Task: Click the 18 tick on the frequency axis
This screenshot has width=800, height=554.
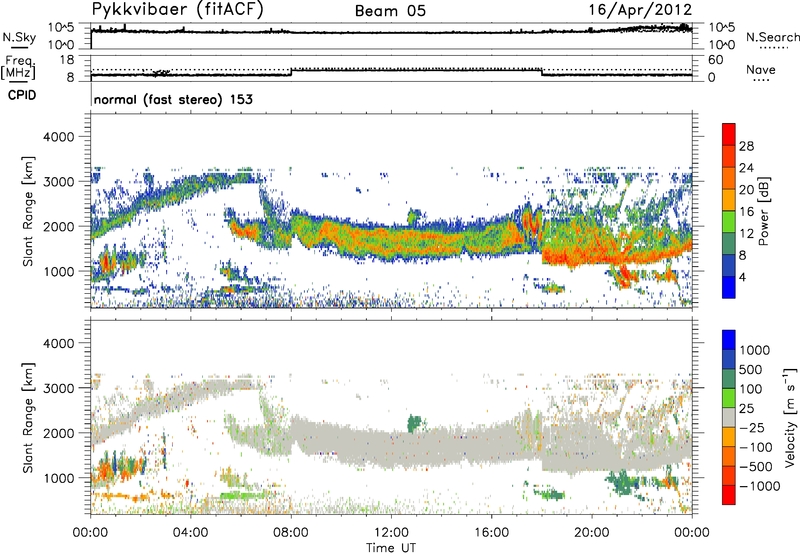Action: click(67, 60)
